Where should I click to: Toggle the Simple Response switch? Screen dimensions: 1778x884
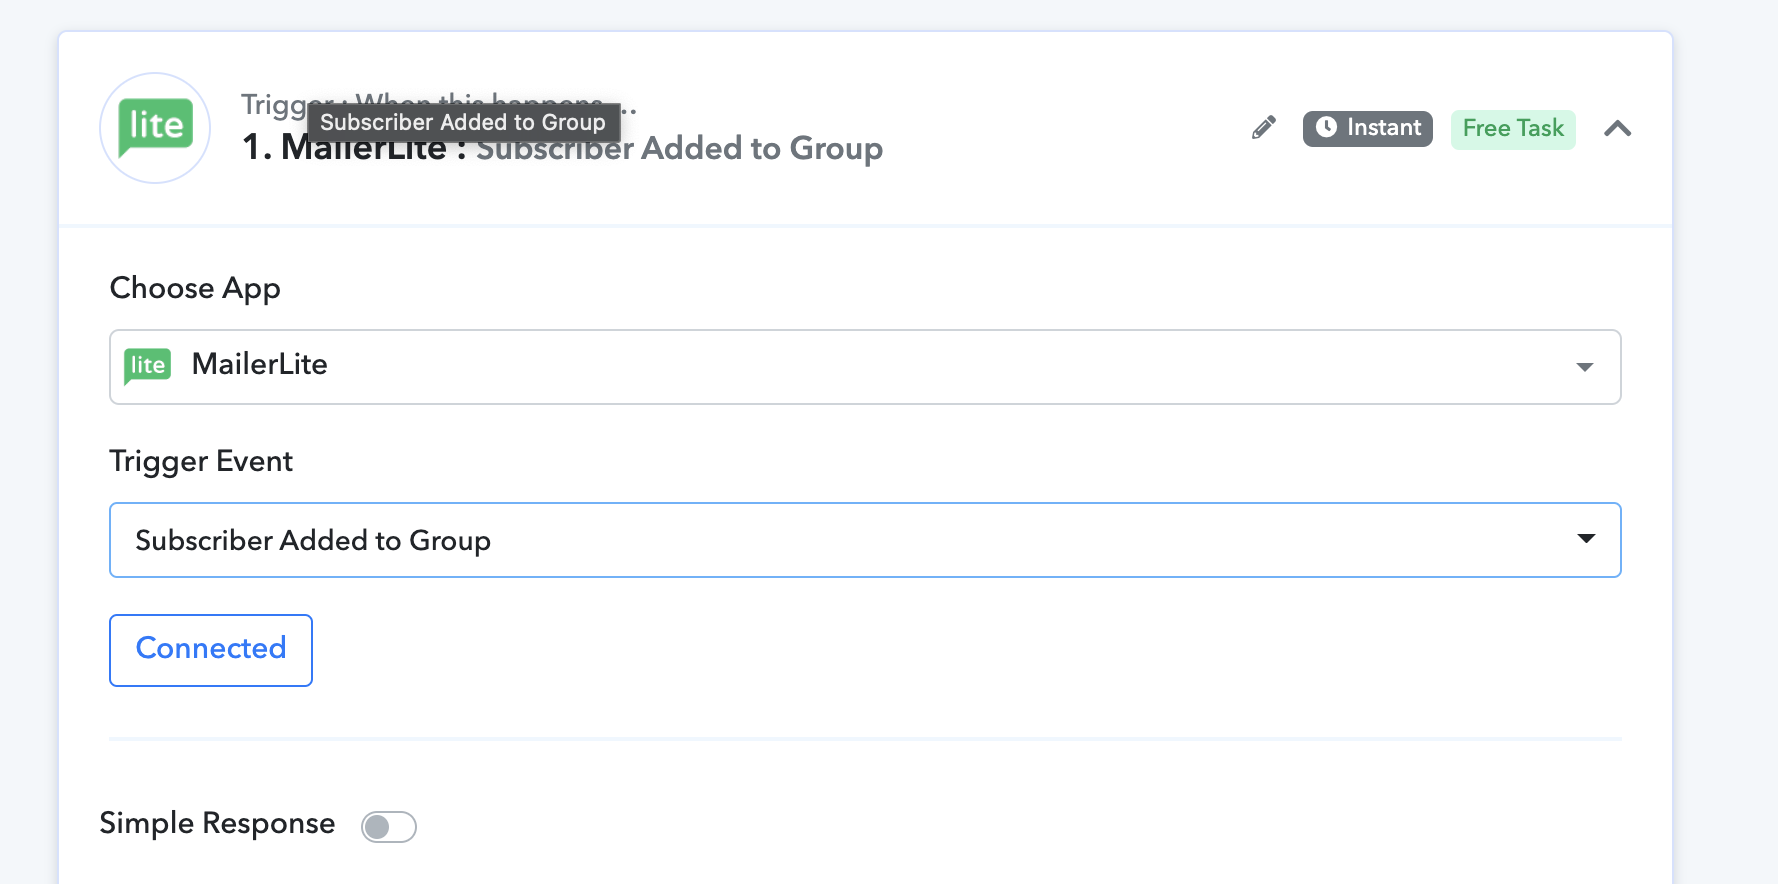tap(389, 827)
